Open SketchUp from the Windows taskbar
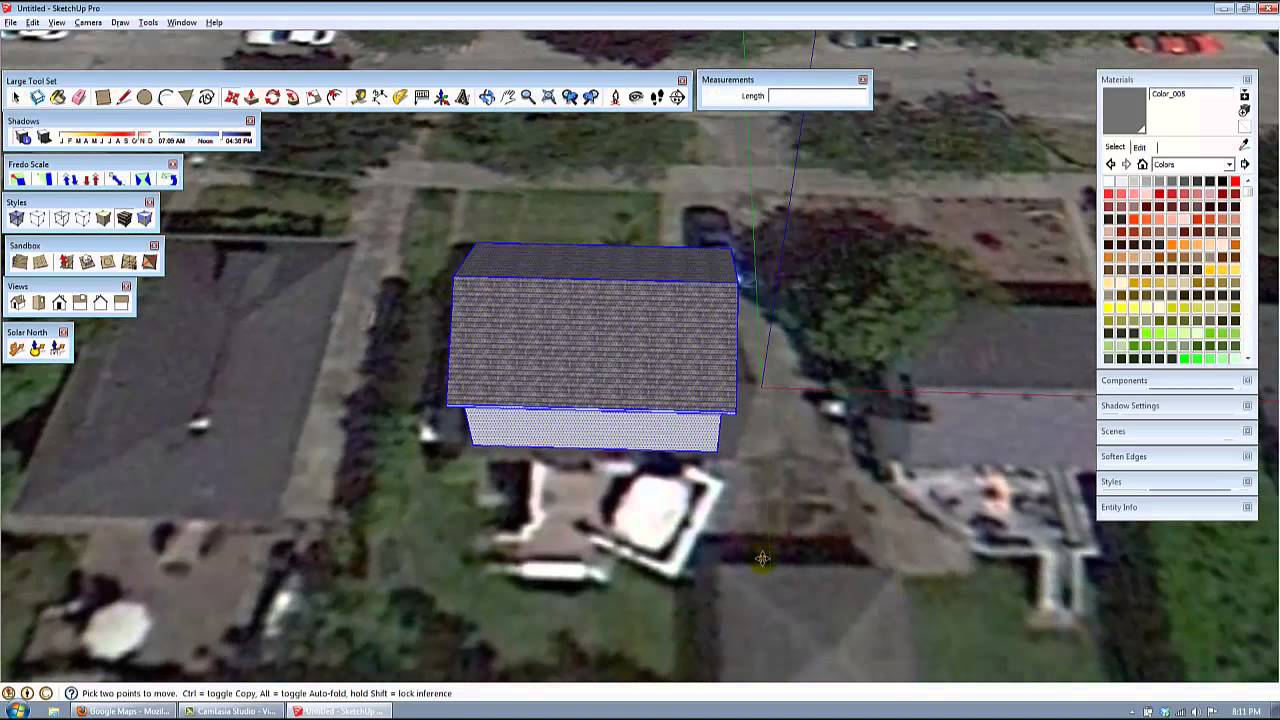The width and height of the screenshot is (1280, 720). (337, 711)
